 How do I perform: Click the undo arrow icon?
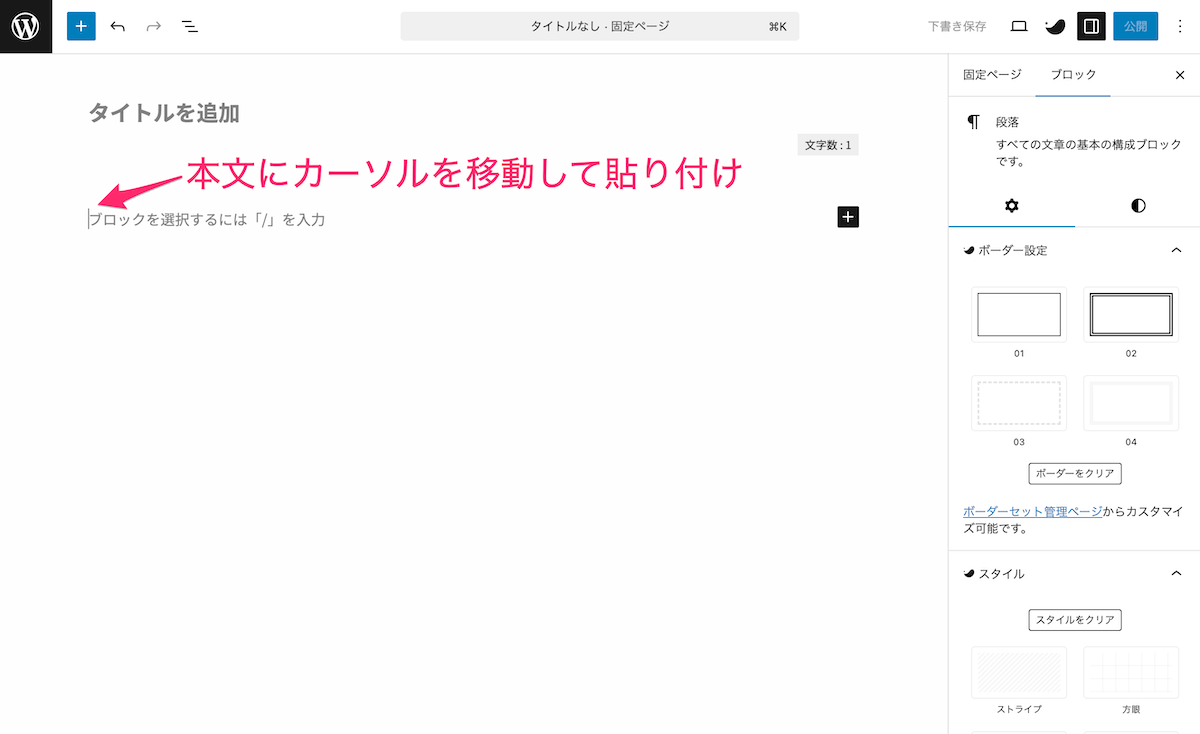click(x=118, y=26)
